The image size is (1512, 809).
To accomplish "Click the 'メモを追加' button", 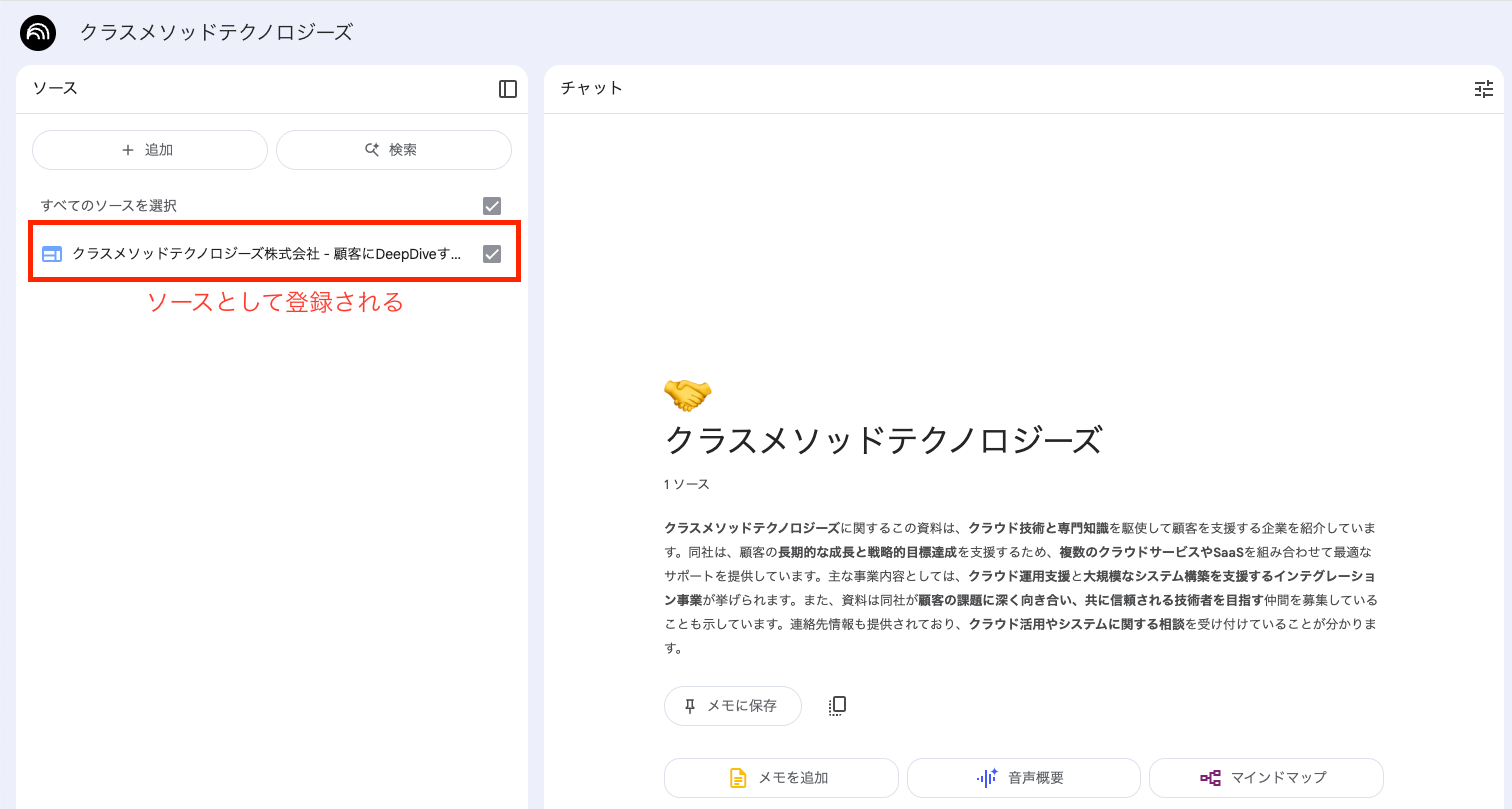I will tap(781, 777).
